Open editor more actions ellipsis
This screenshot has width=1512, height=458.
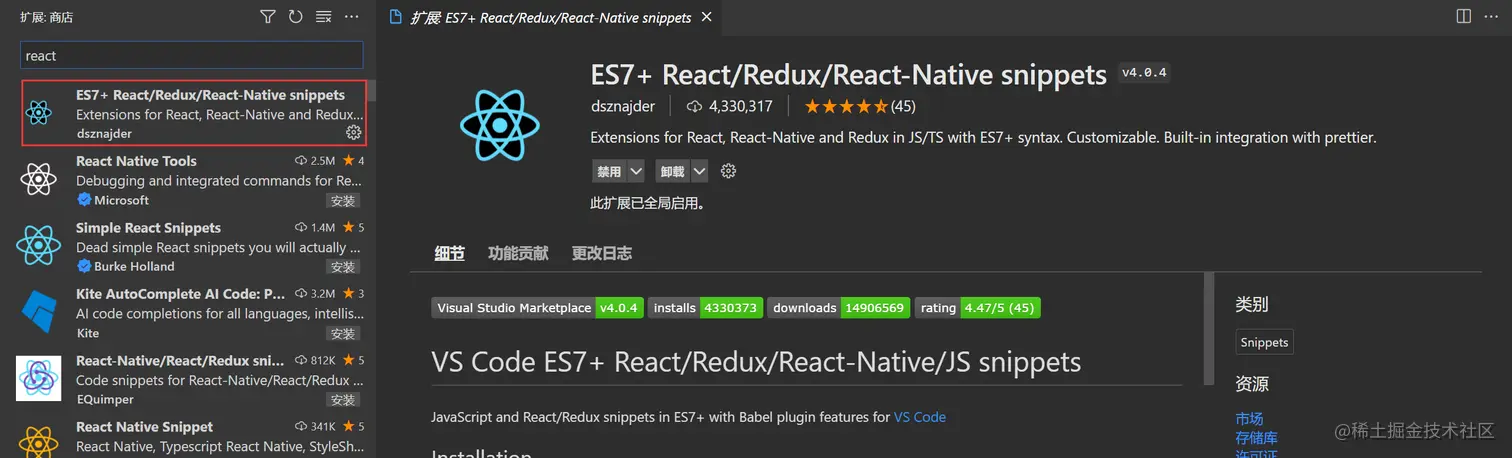click(1493, 16)
